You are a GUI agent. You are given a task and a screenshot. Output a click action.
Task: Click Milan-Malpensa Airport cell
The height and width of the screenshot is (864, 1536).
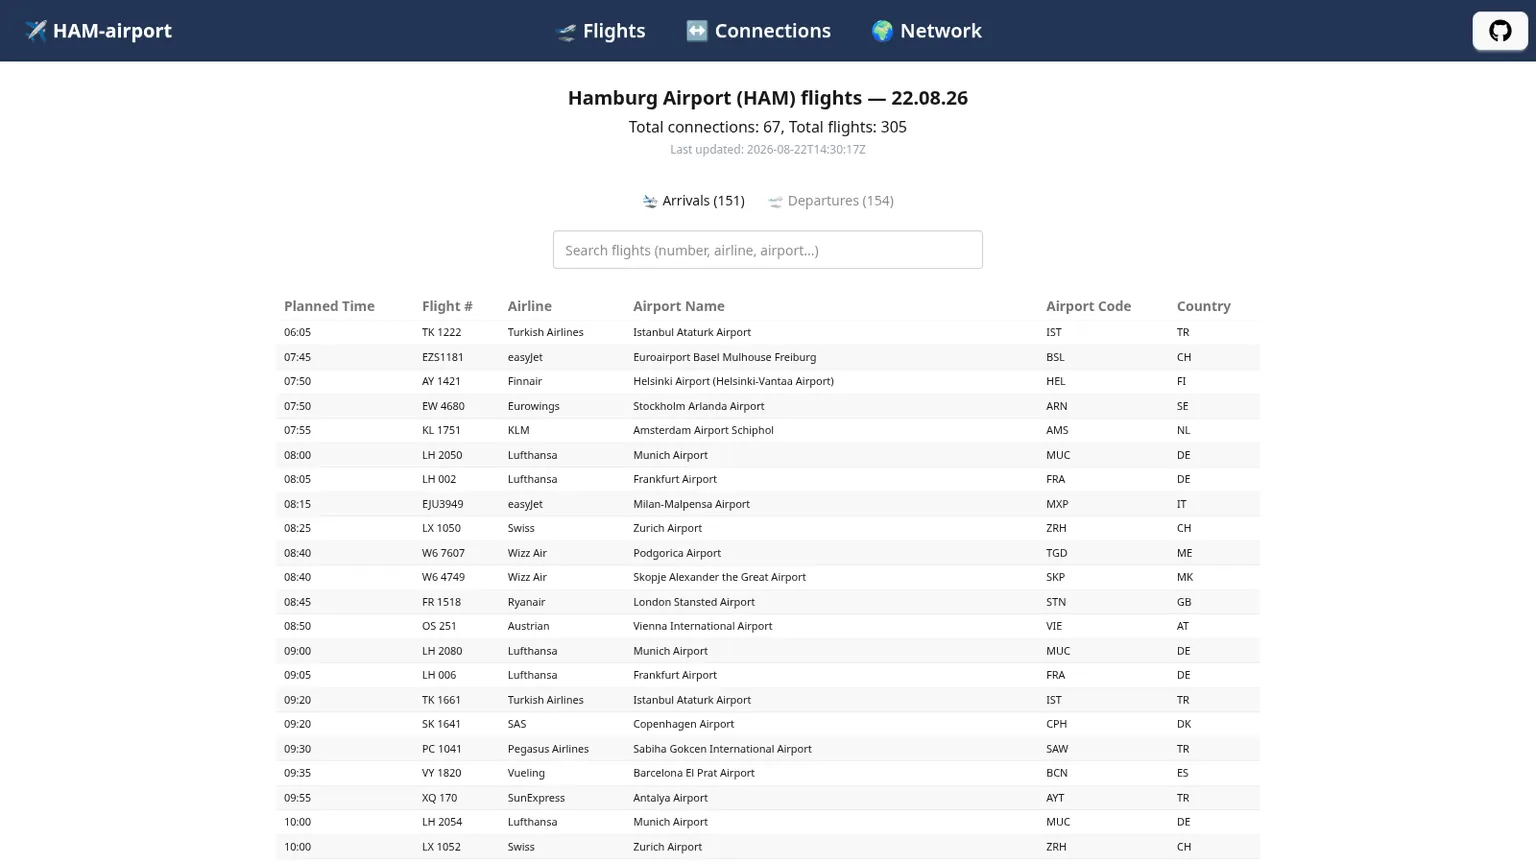point(691,504)
